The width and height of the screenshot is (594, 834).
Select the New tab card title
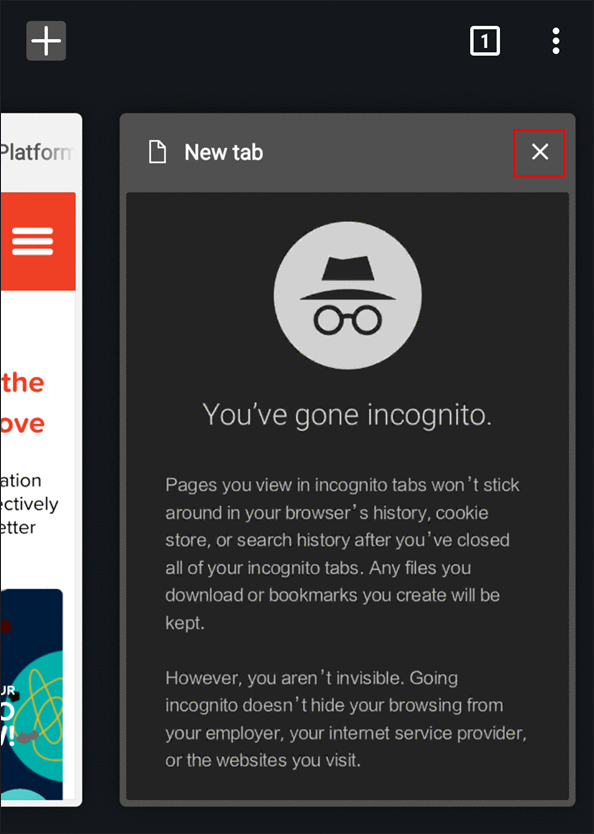(x=224, y=153)
